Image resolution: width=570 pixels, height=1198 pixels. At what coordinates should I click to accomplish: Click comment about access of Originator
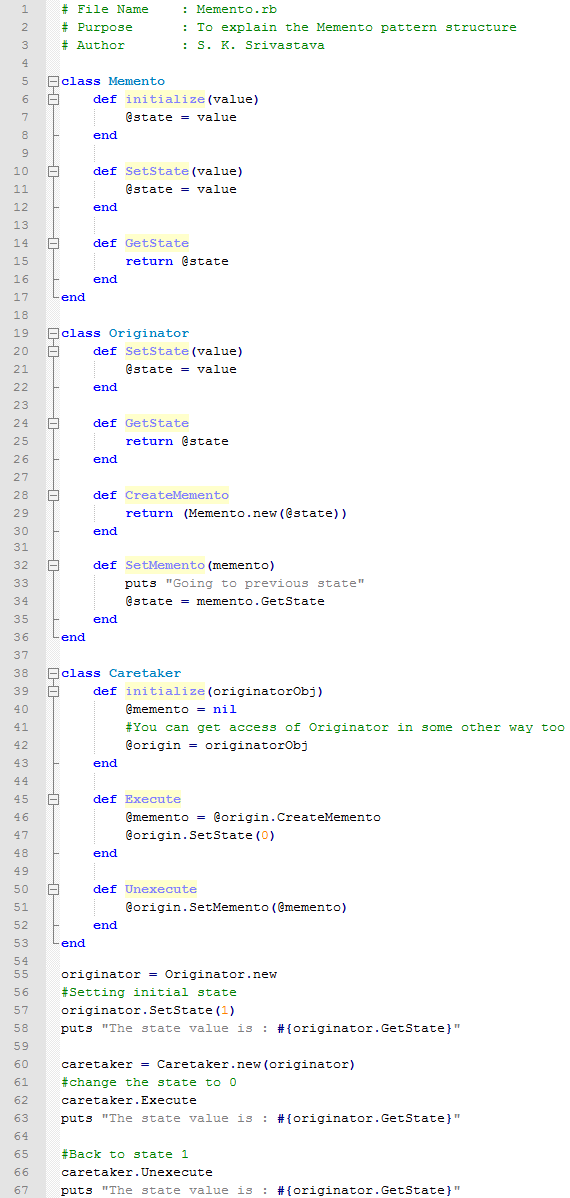tap(345, 727)
